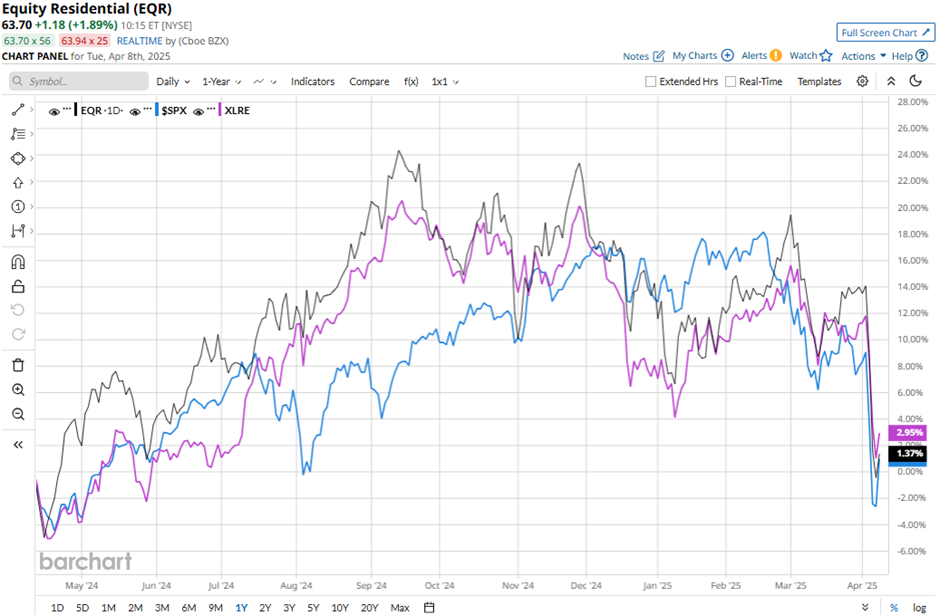This screenshot has height=615, width=940.
Task: Open XLRE series options ellipsis
Action: [x=211, y=109]
